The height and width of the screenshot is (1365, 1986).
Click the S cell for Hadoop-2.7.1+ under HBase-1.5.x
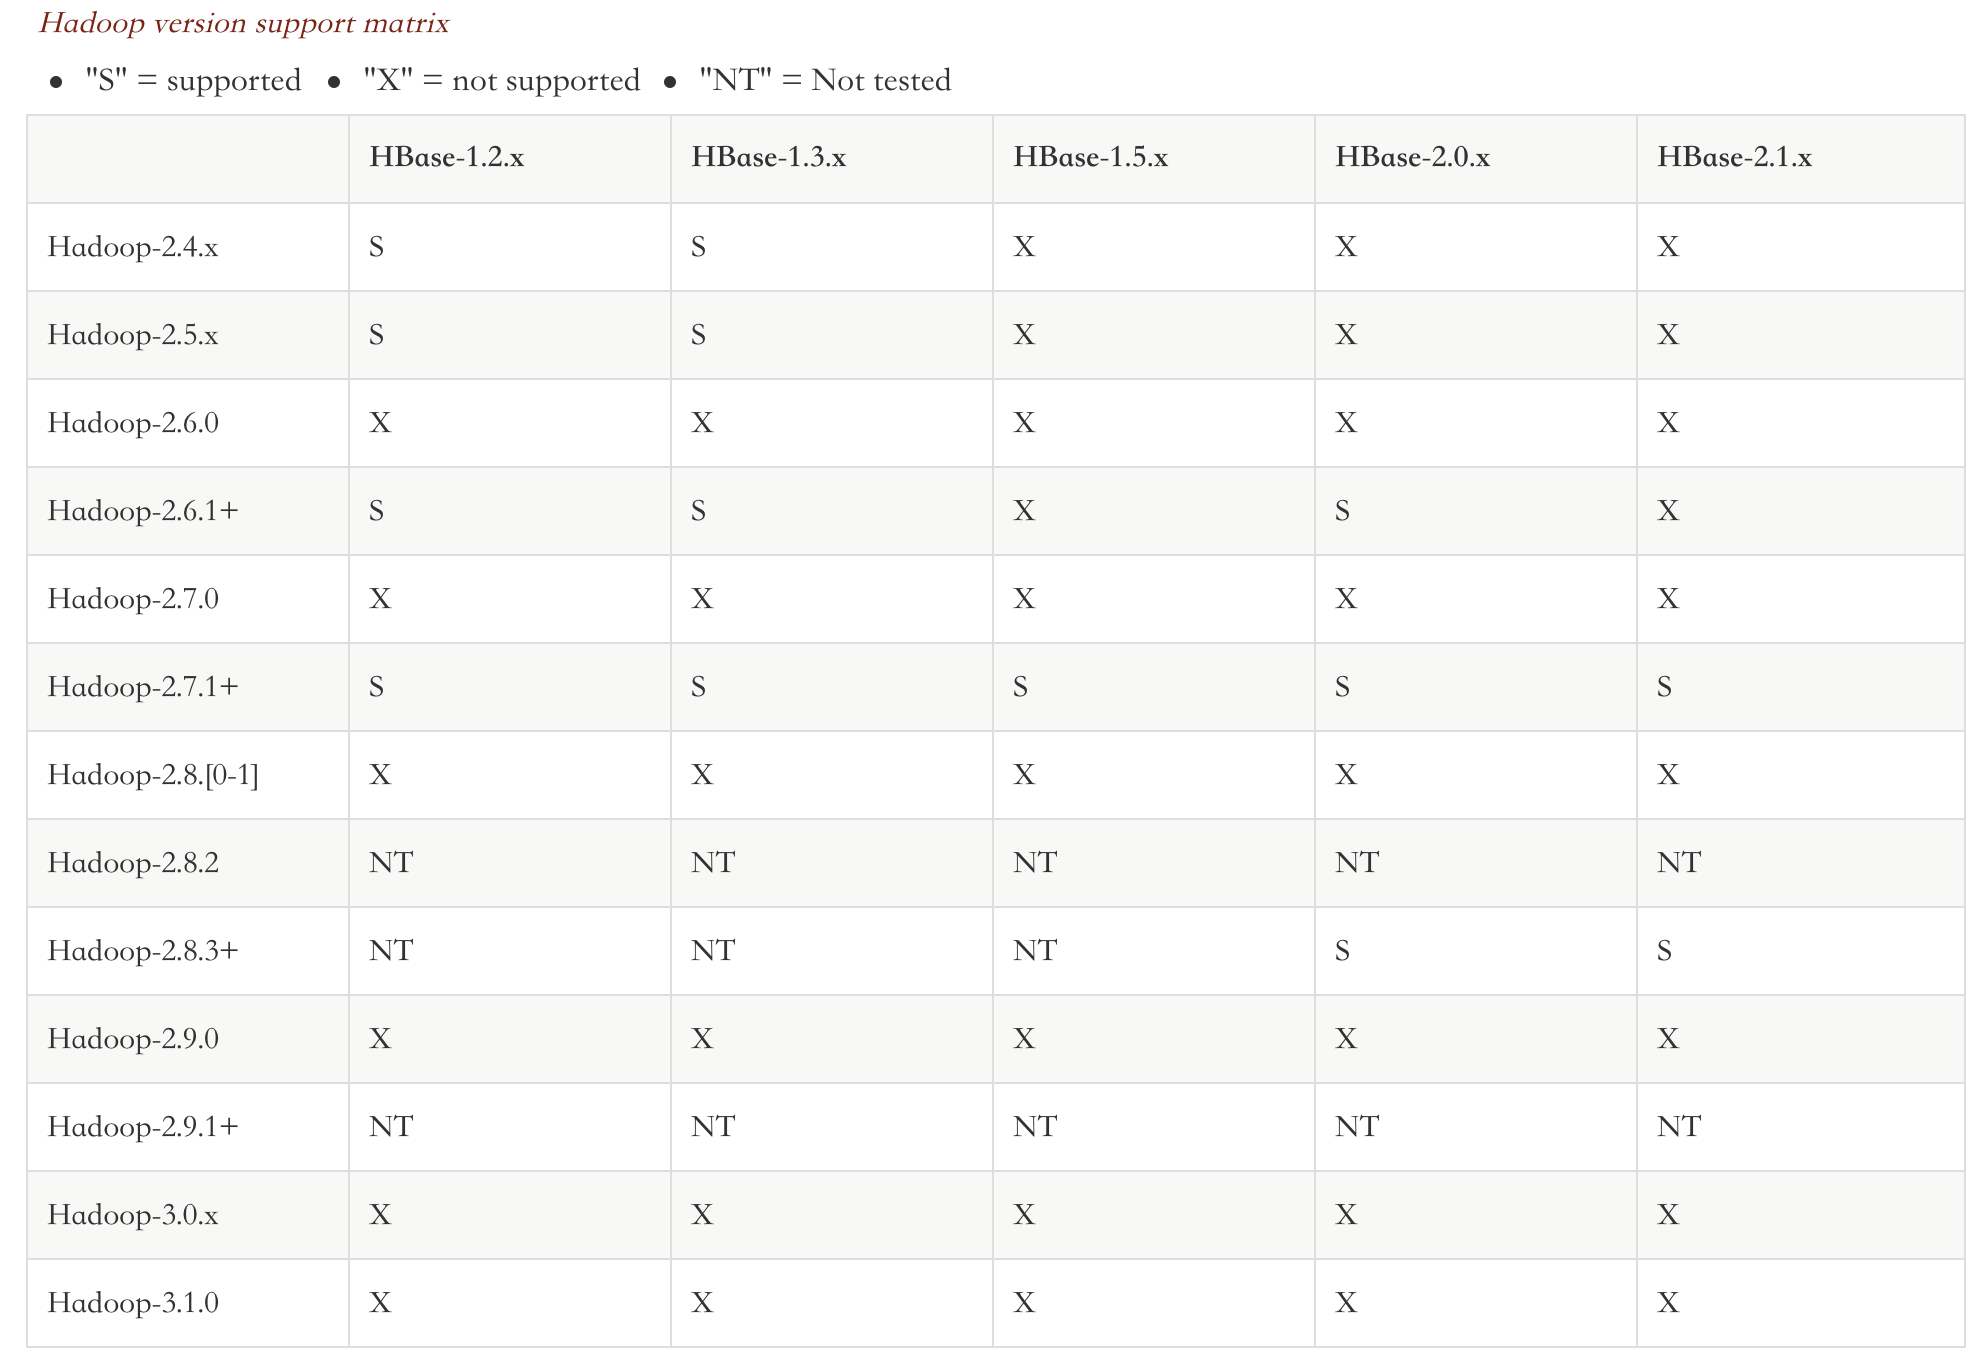click(x=1020, y=687)
